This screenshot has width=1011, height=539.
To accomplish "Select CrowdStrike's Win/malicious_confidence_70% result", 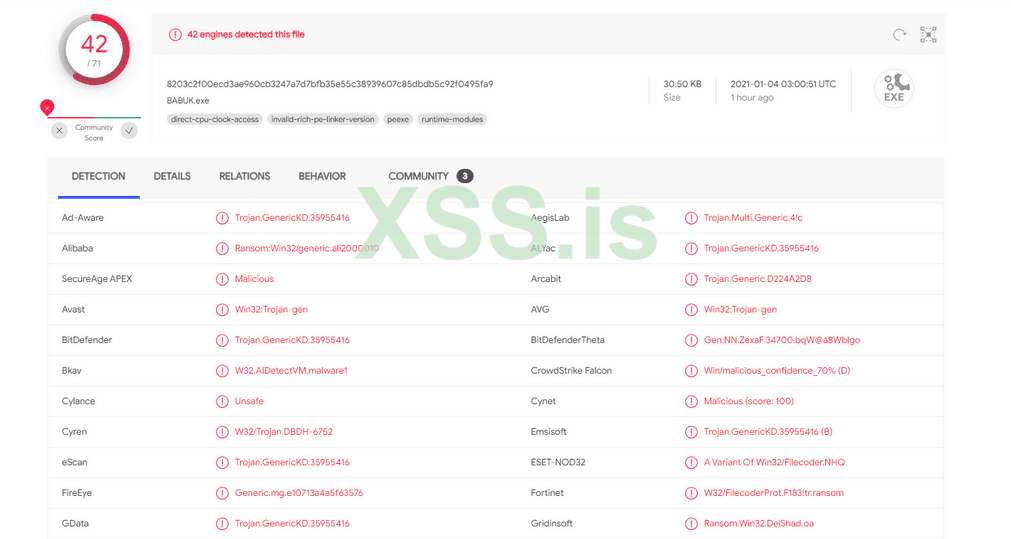I will point(777,371).
